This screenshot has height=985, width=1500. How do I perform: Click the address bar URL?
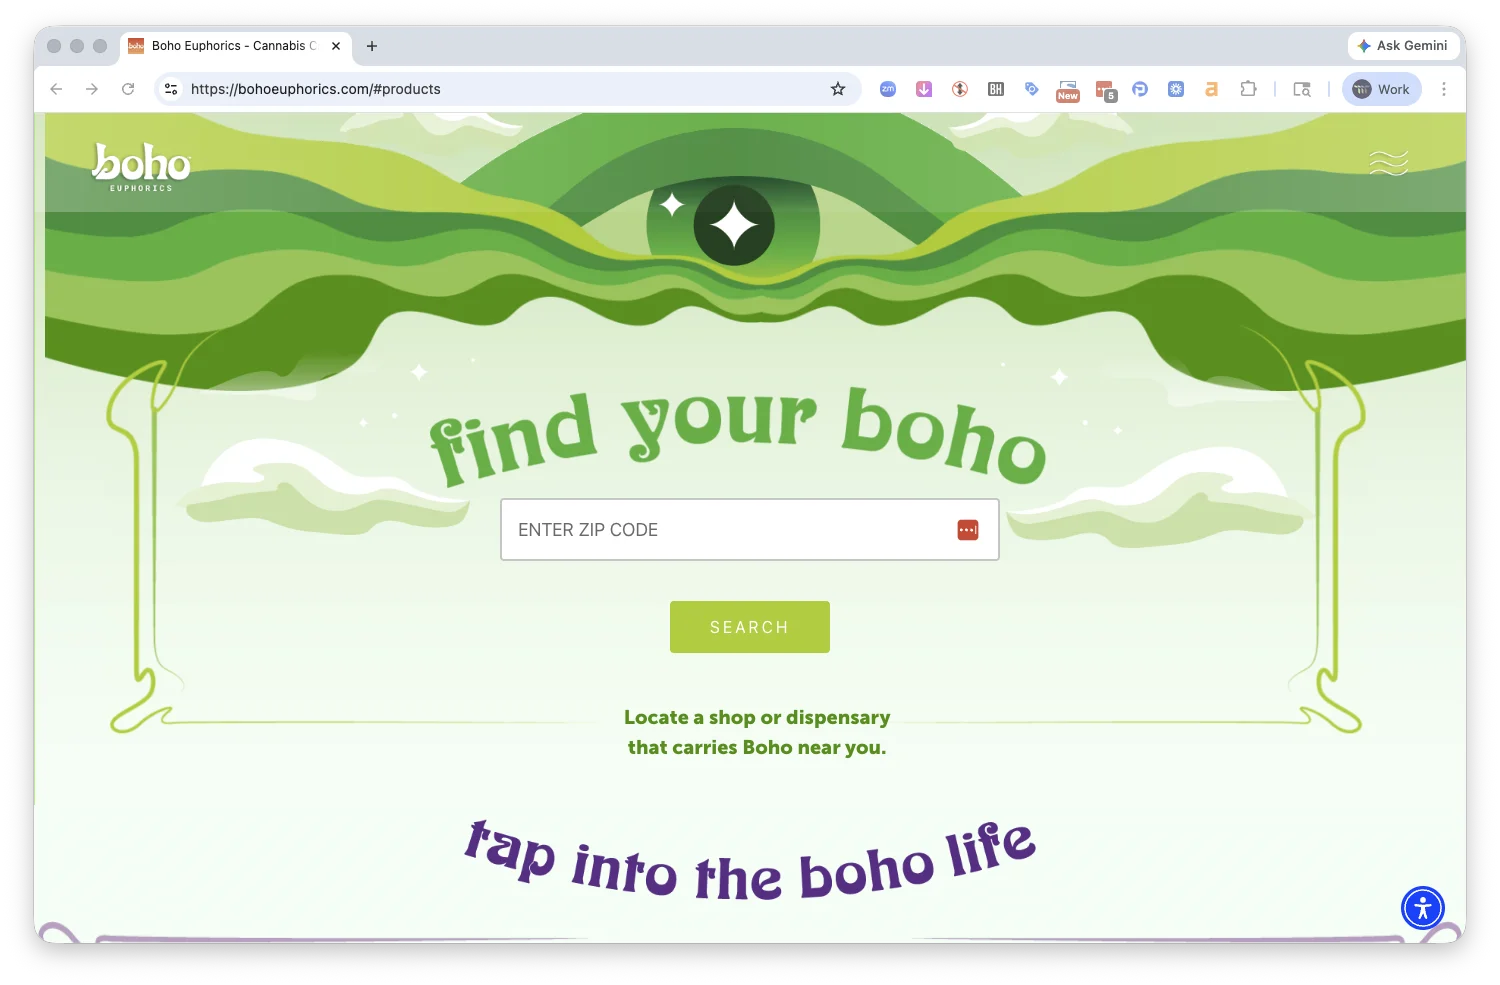(316, 89)
